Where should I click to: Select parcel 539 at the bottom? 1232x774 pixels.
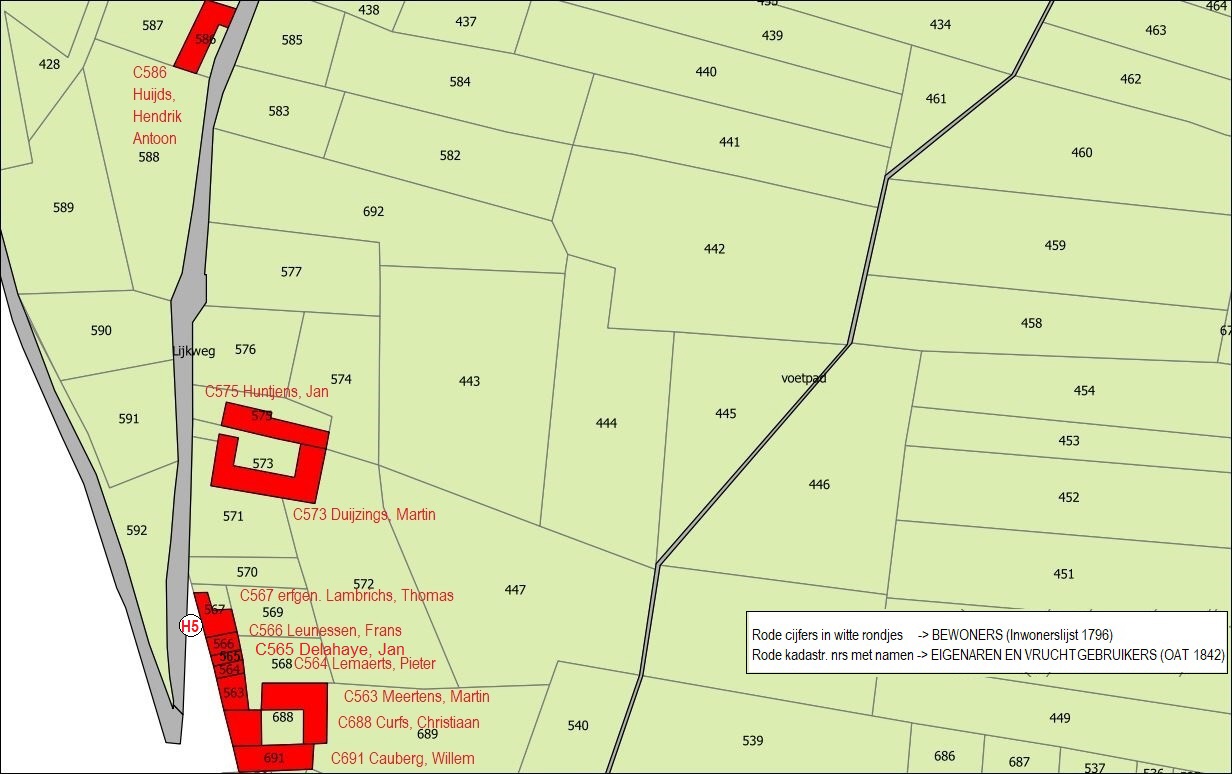tap(753, 741)
